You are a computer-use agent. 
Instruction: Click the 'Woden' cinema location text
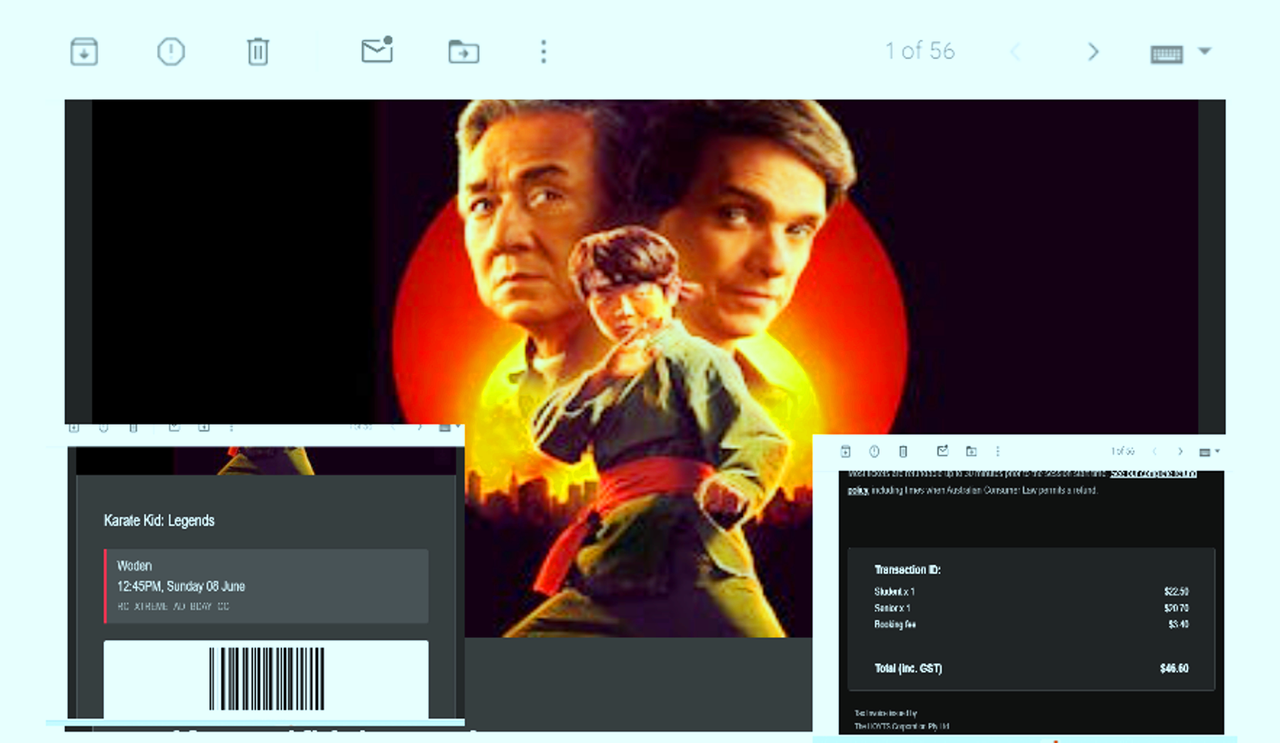[135, 566]
